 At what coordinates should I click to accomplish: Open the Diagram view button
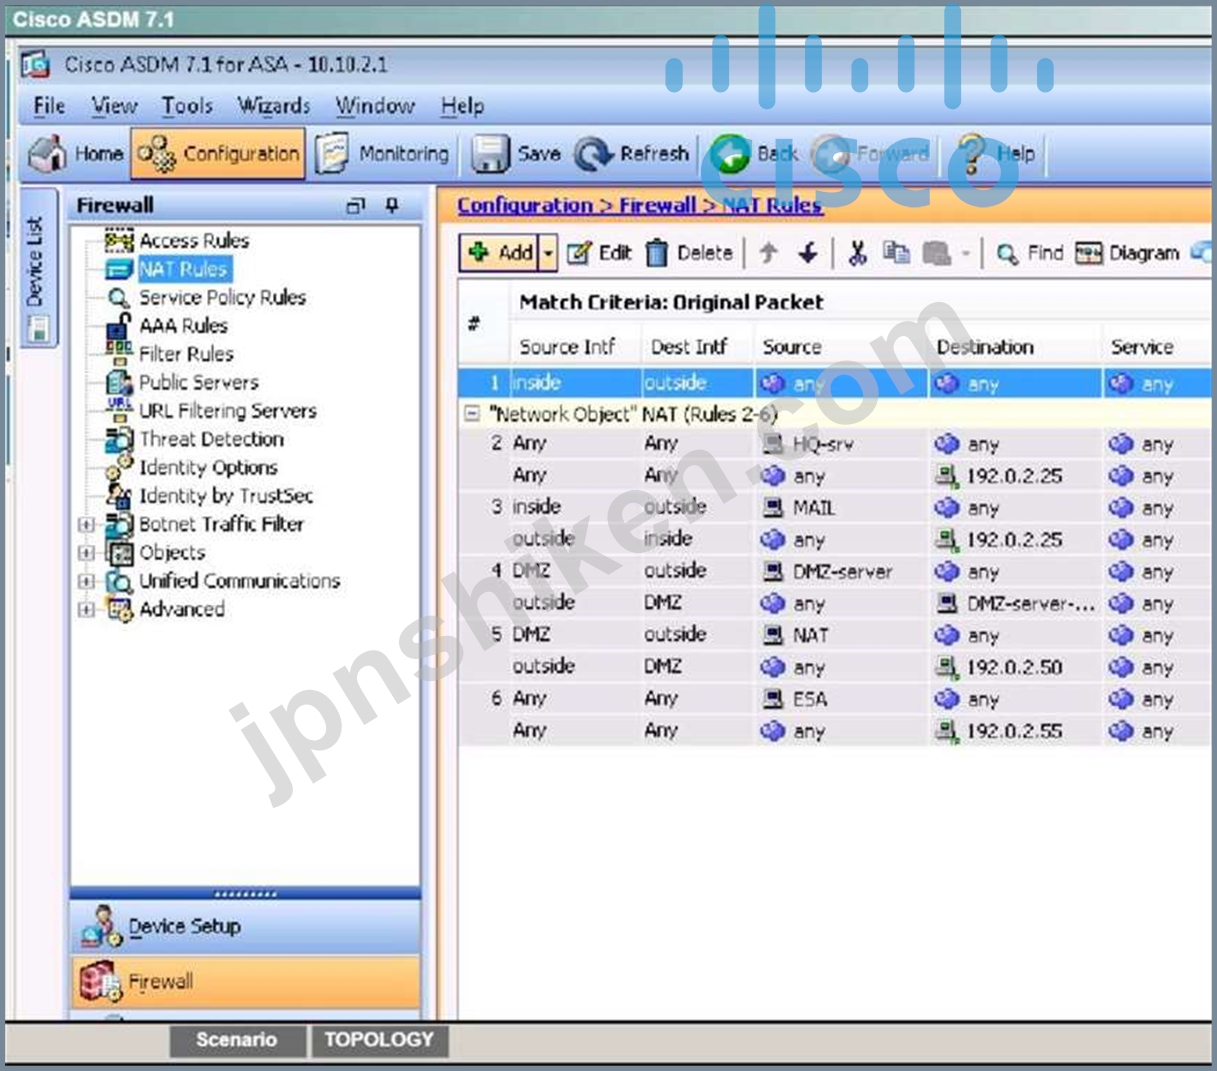tap(1128, 253)
